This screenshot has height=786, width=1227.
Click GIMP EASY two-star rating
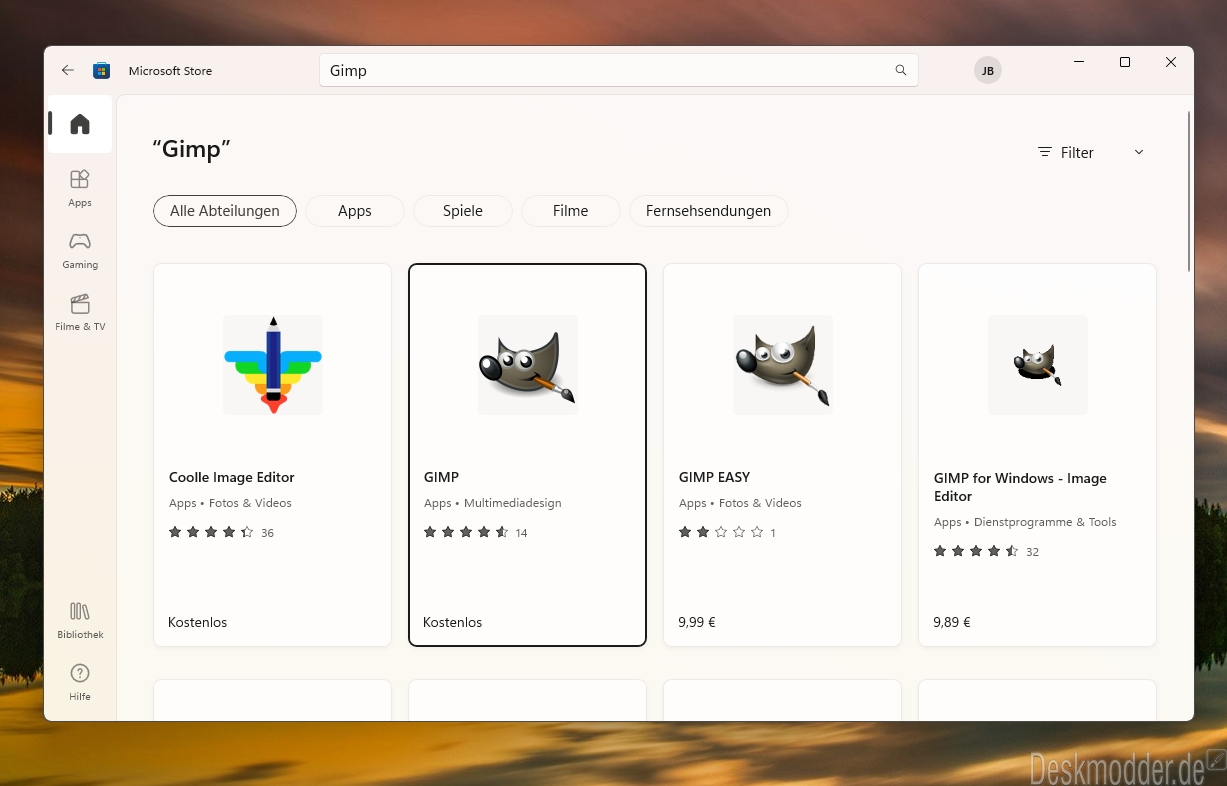click(721, 533)
